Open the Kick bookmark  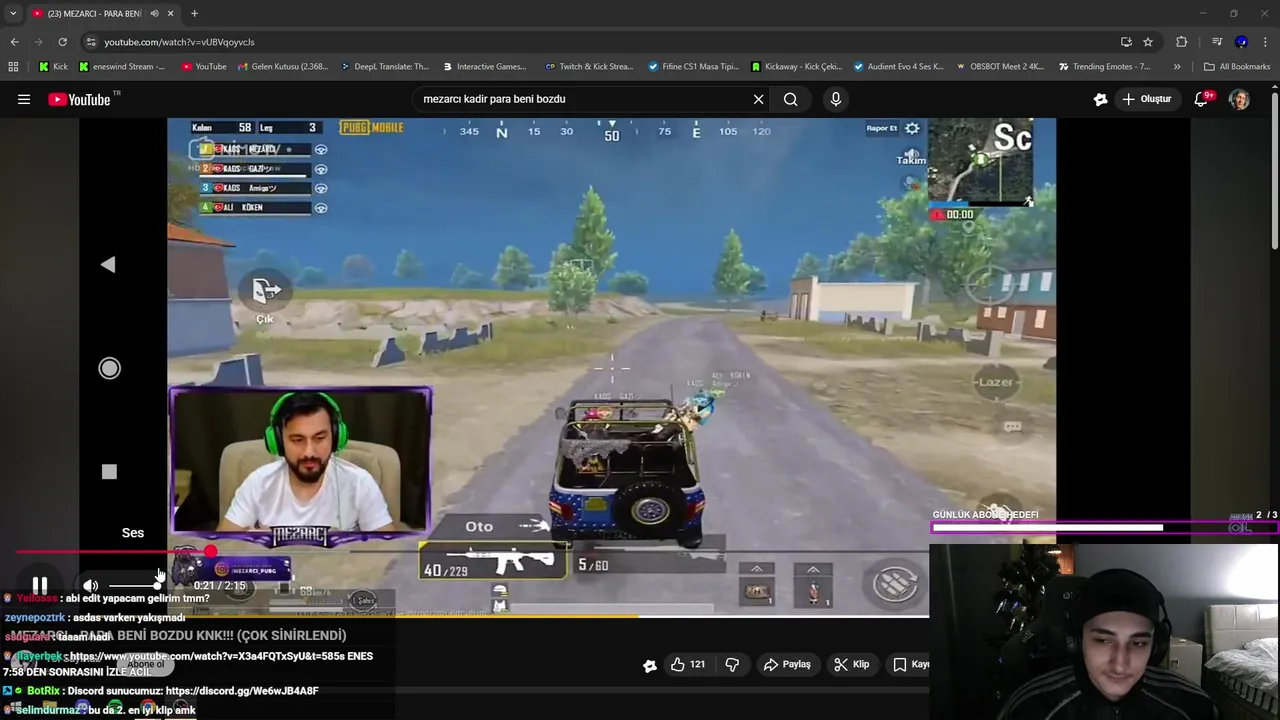tap(53, 67)
